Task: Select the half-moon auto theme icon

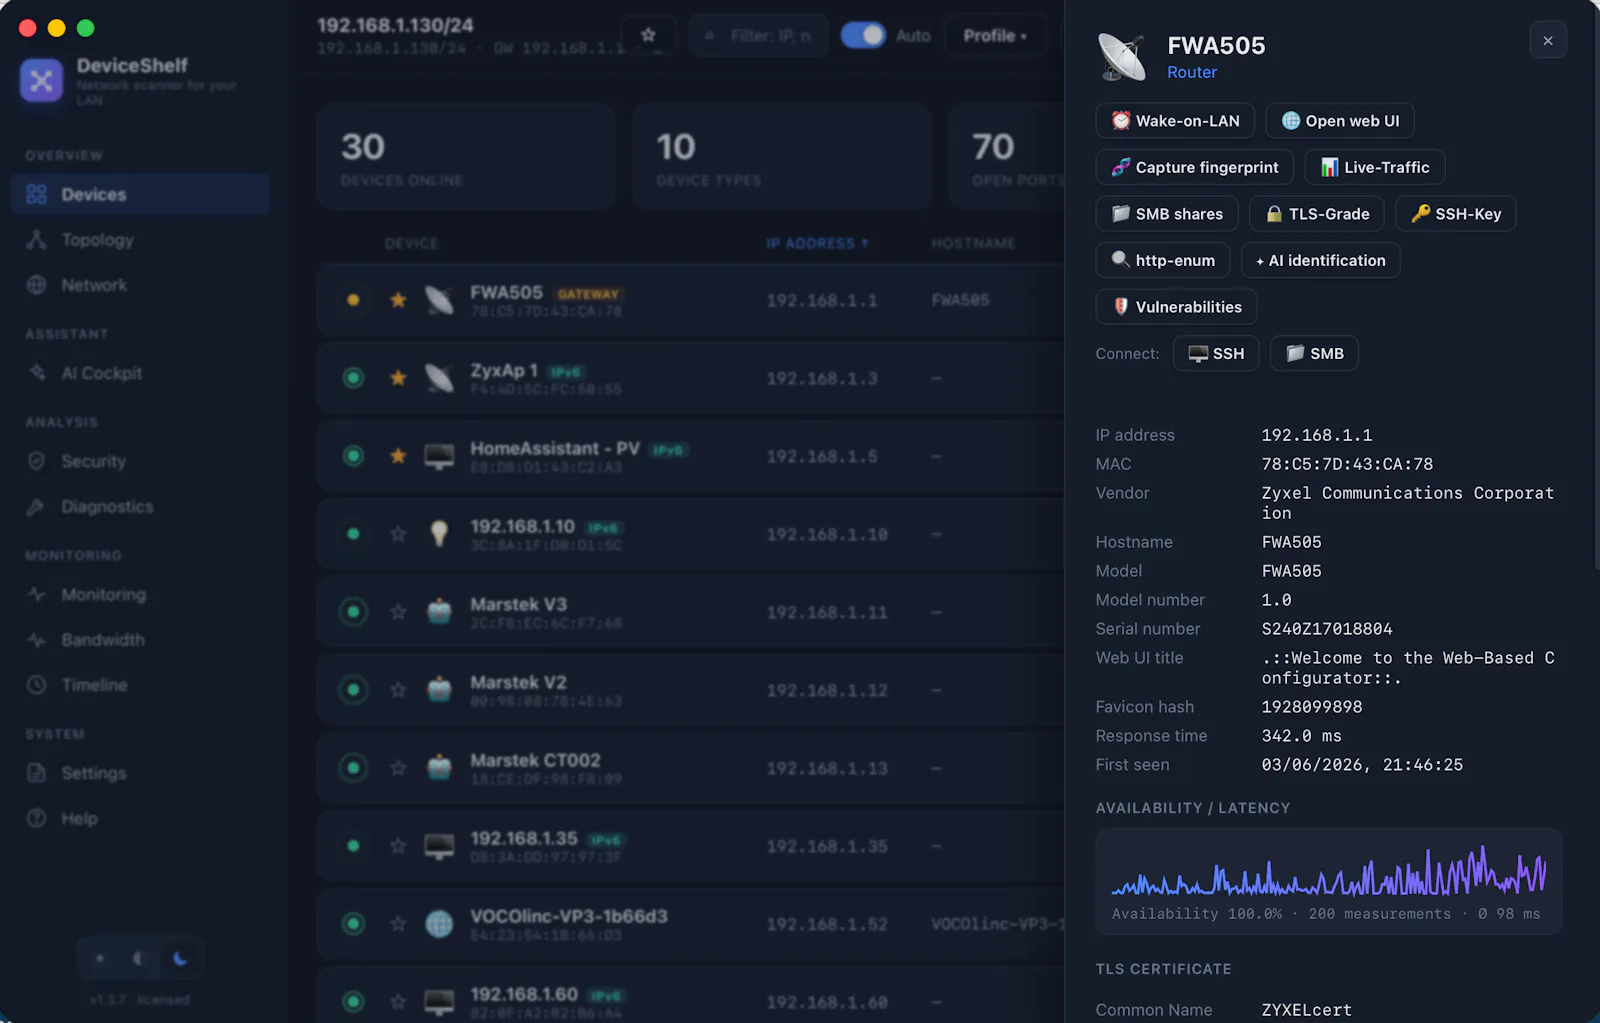Action: (x=140, y=958)
